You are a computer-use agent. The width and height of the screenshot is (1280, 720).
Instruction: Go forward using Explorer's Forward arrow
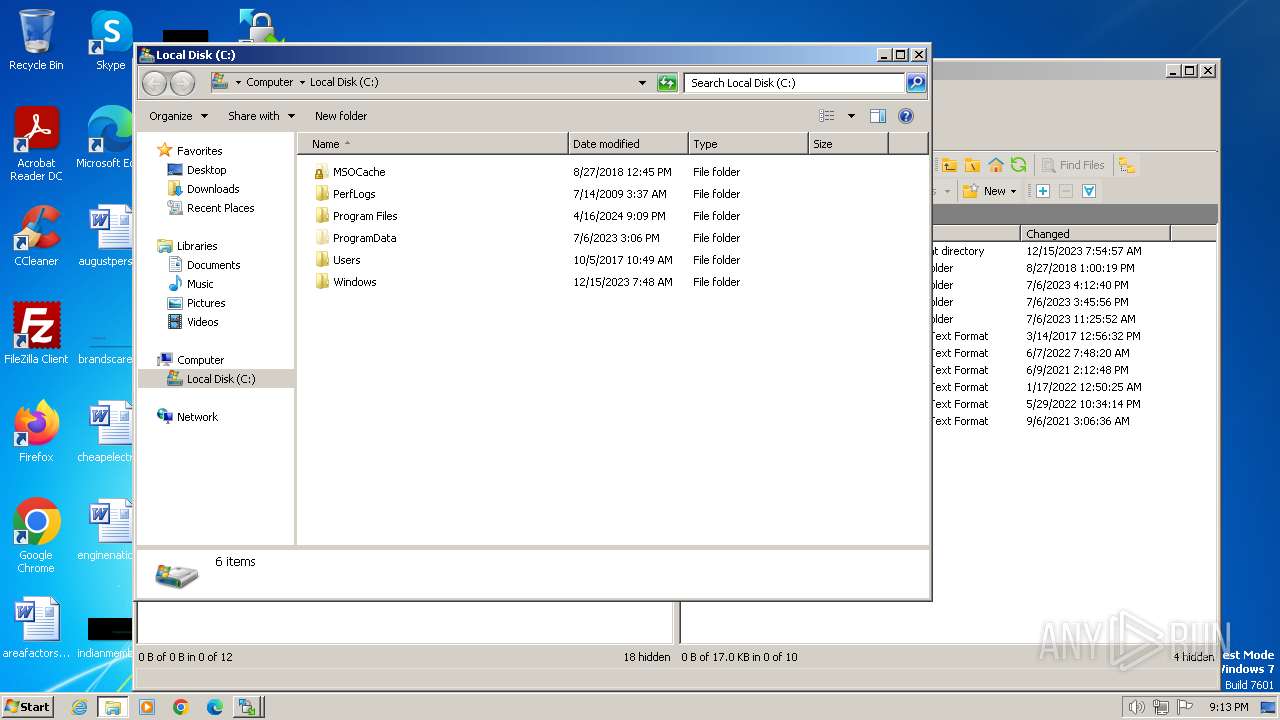182,83
